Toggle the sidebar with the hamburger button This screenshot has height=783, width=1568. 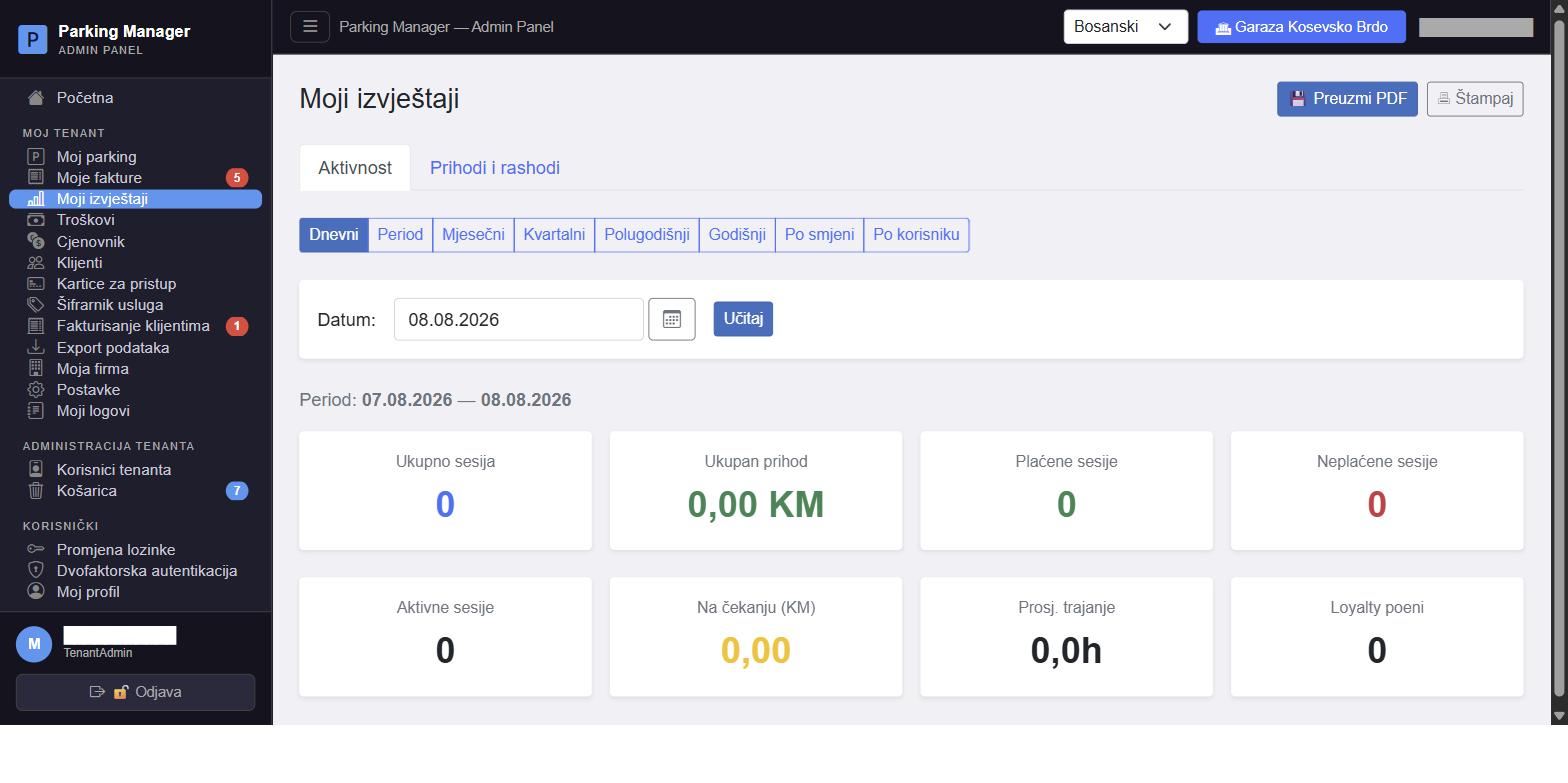pyautogui.click(x=310, y=27)
